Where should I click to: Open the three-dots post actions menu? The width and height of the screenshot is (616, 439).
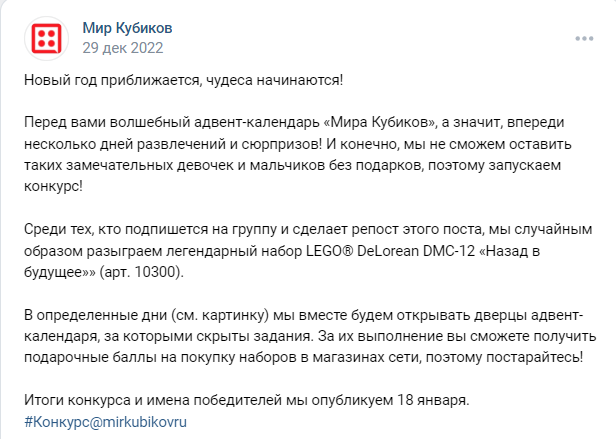[584, 38]
